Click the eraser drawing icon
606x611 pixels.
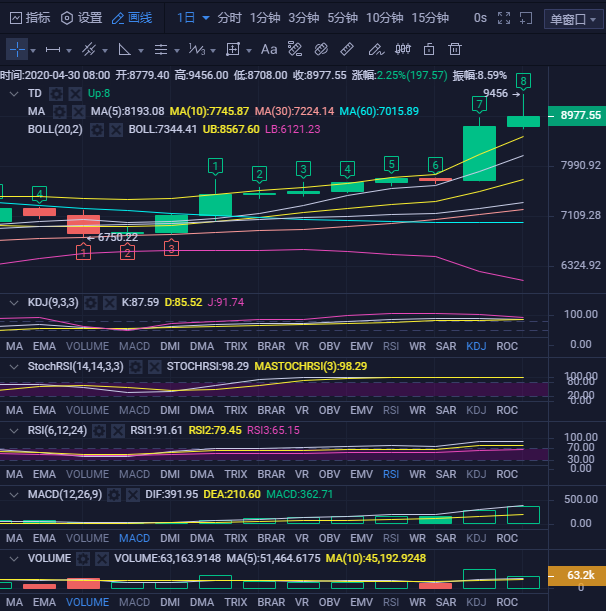coord(321,49)
